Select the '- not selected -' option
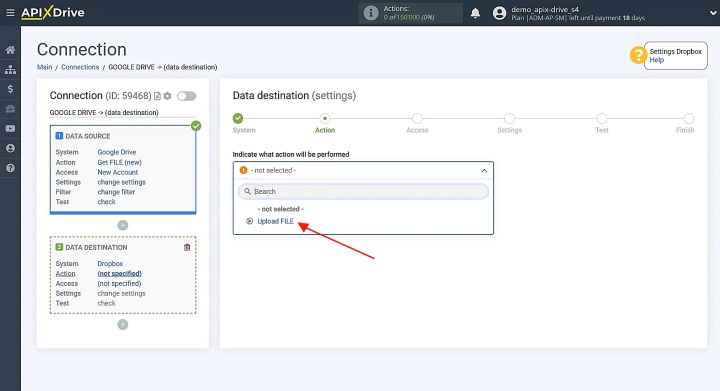Viewport: 720px width, 391px height. point(281,209)
